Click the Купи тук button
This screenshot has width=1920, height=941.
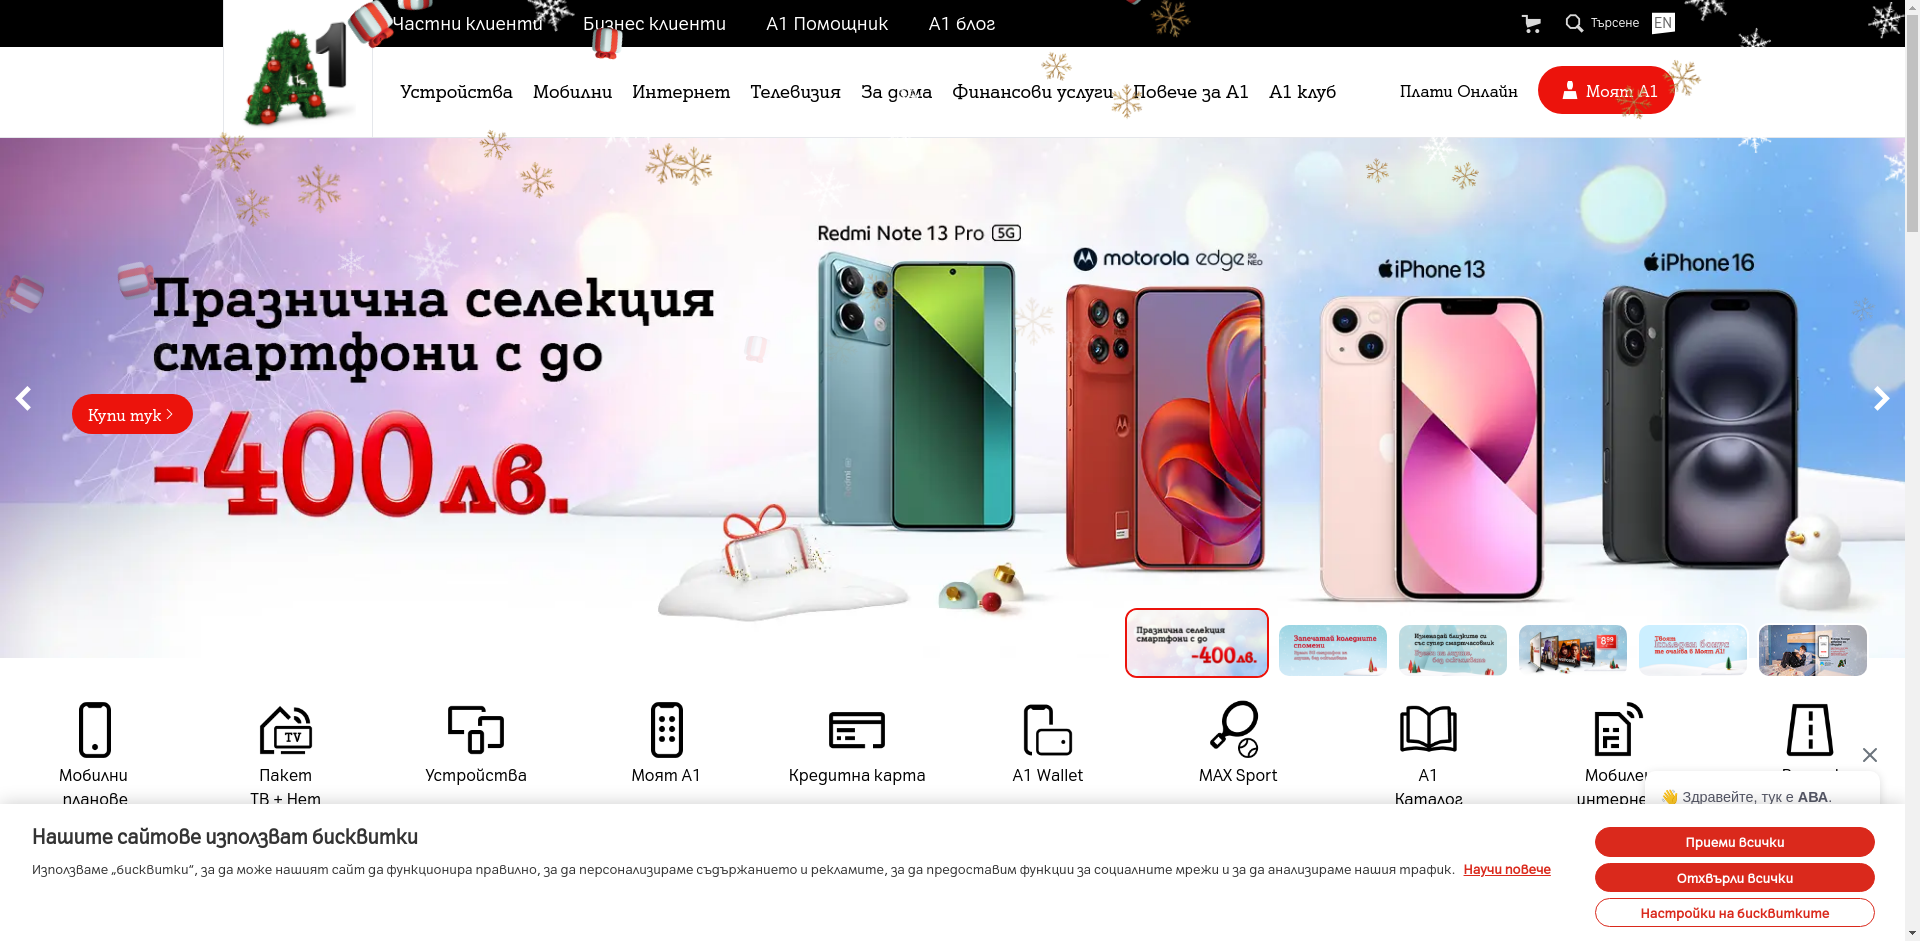(x=132, y=414)
